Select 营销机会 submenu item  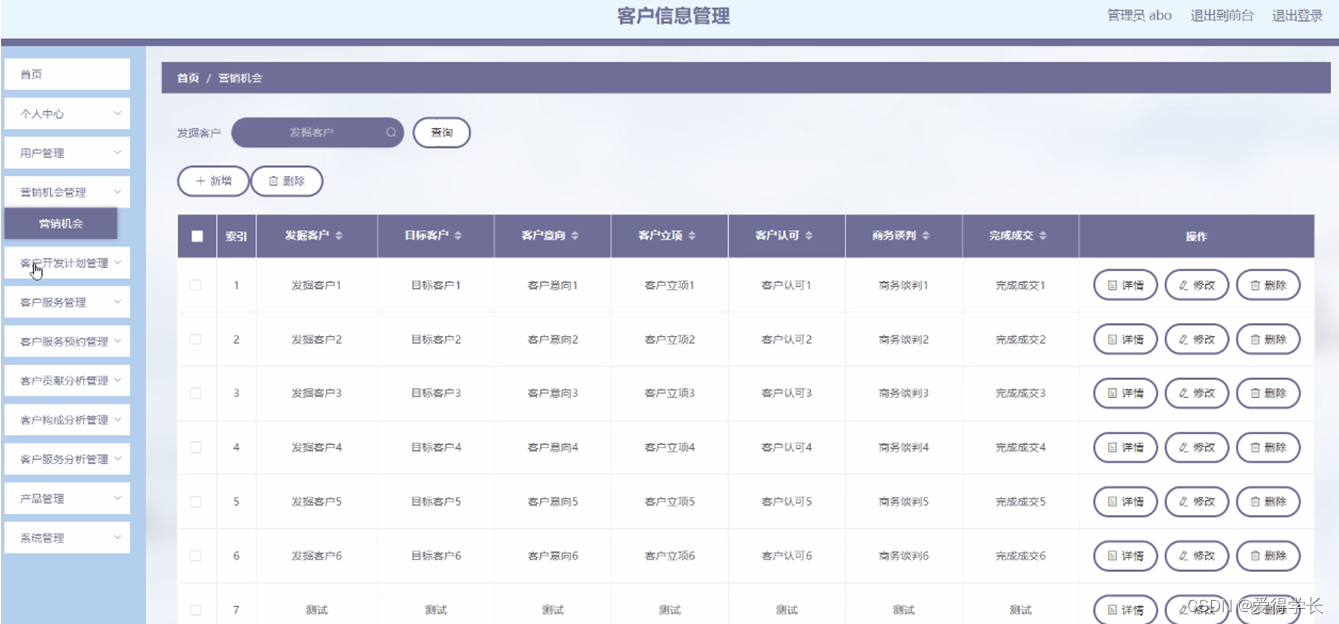(61, 223)
